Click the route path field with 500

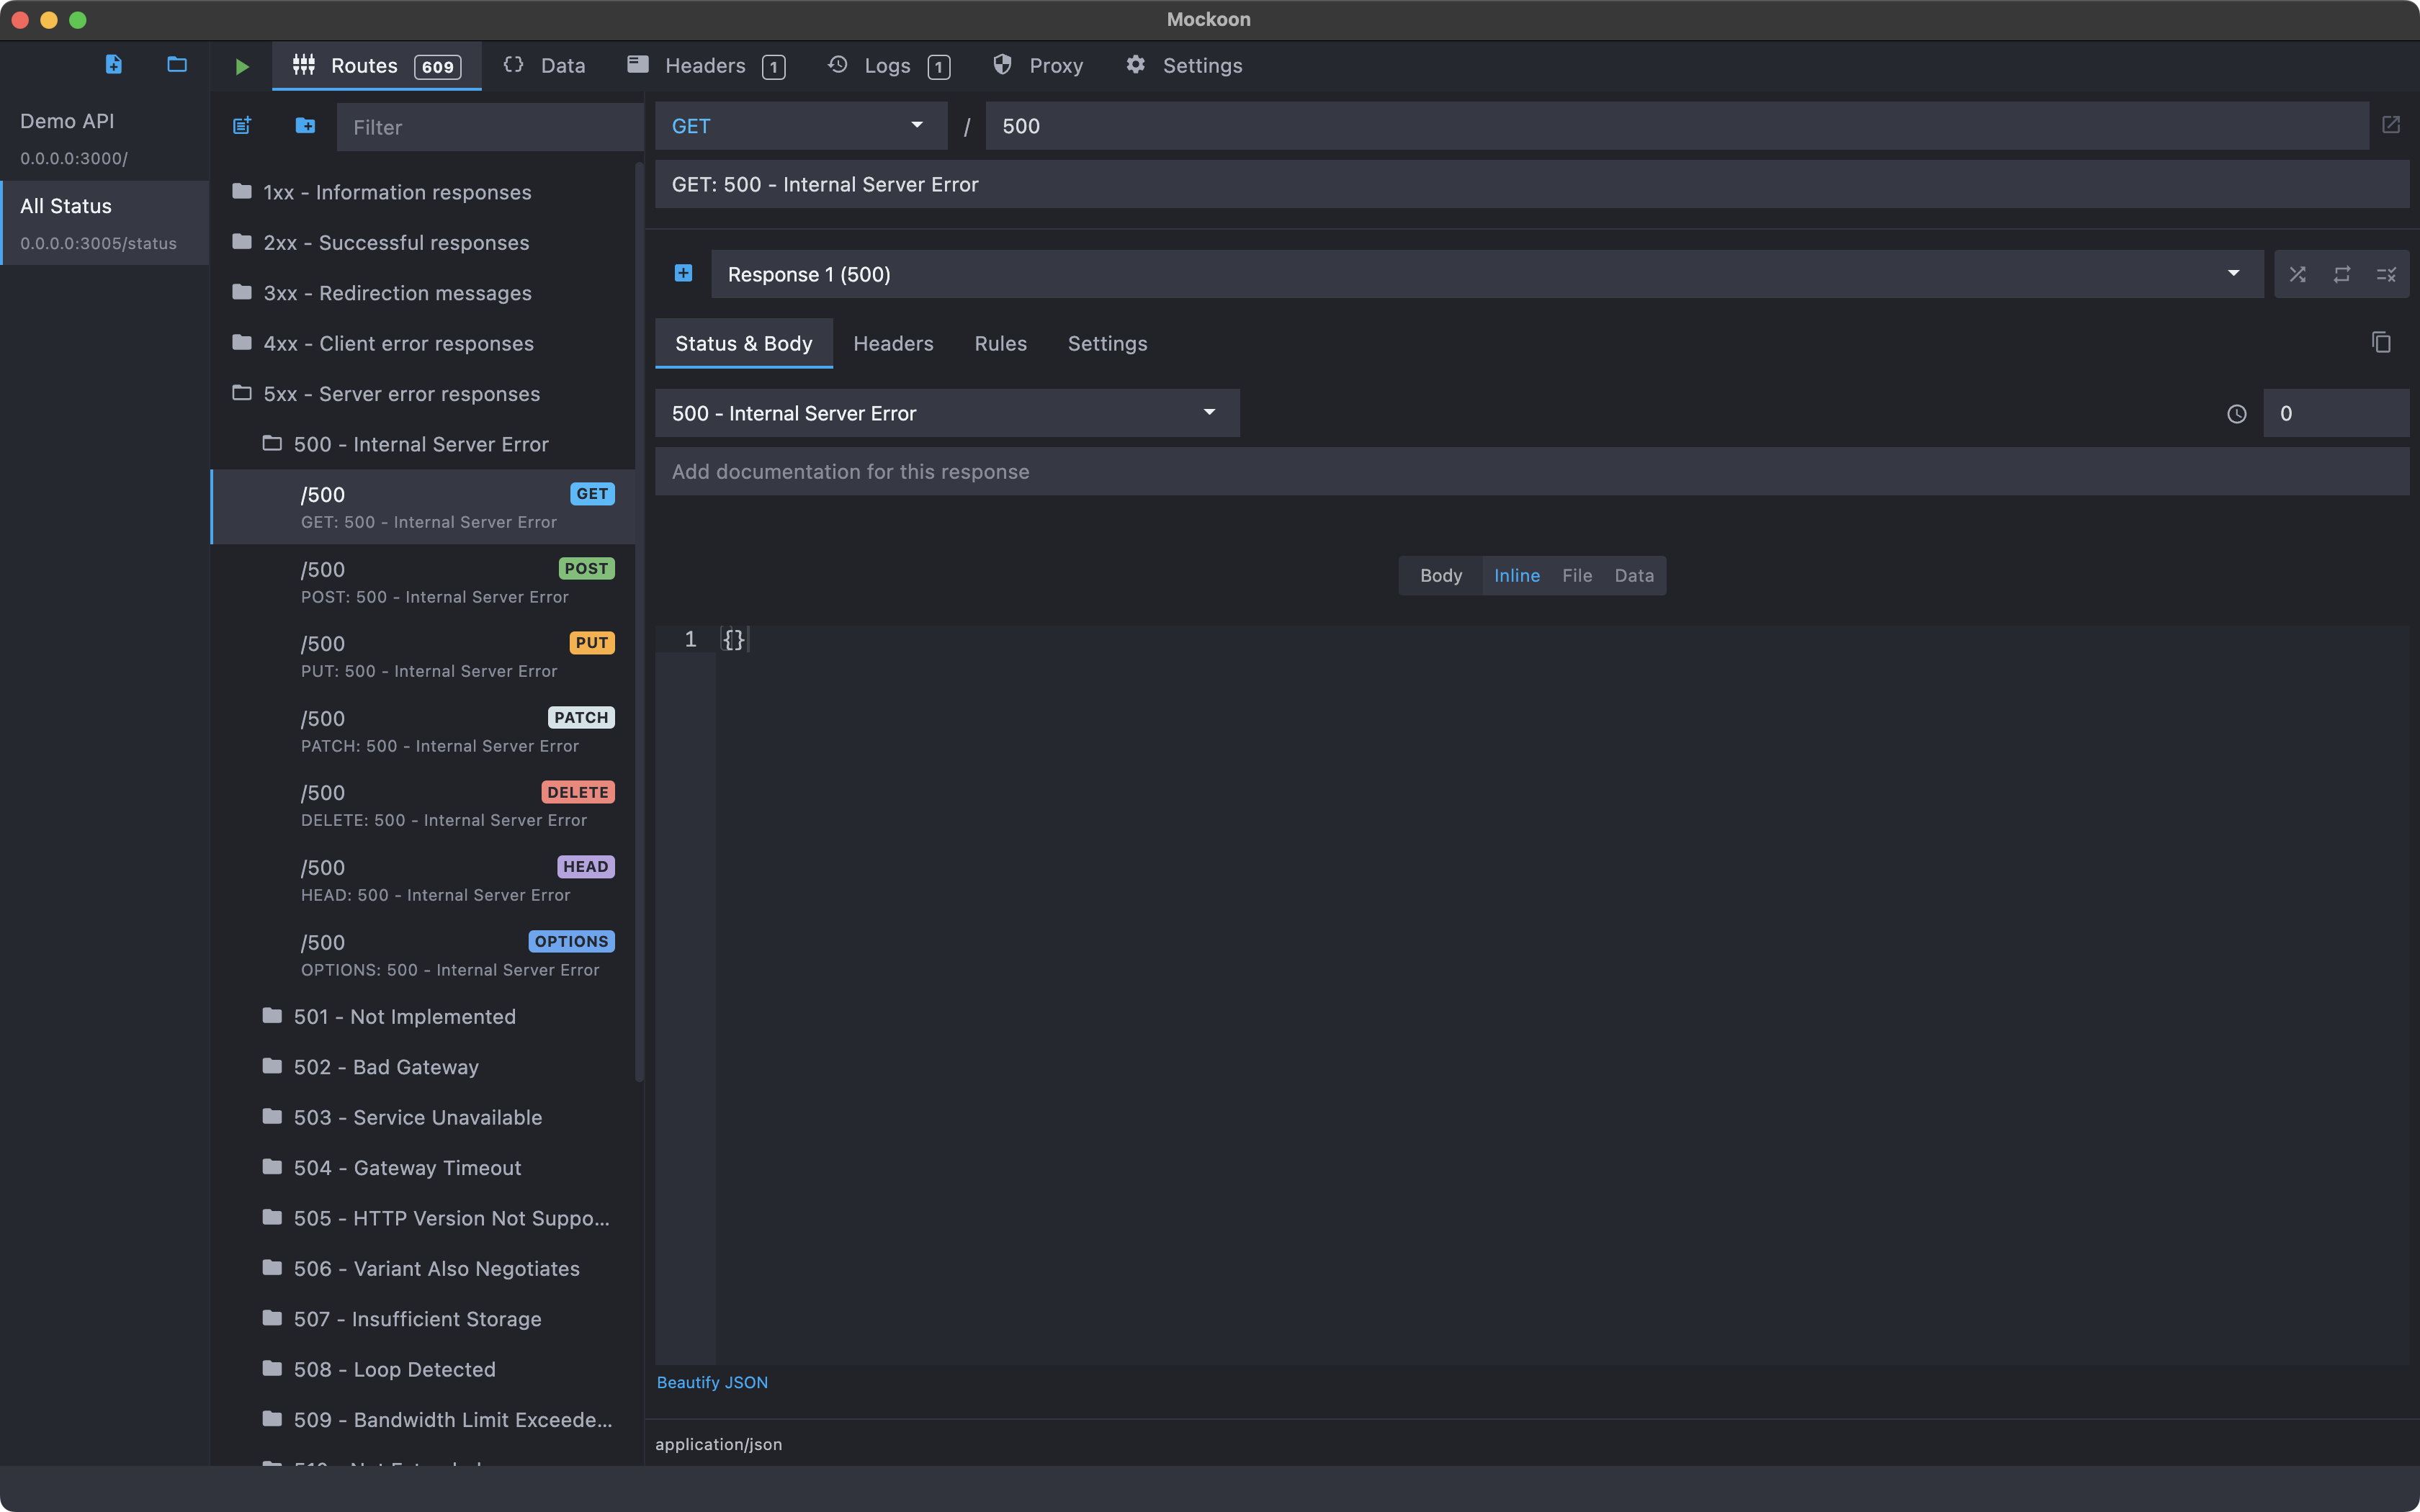1677,126
